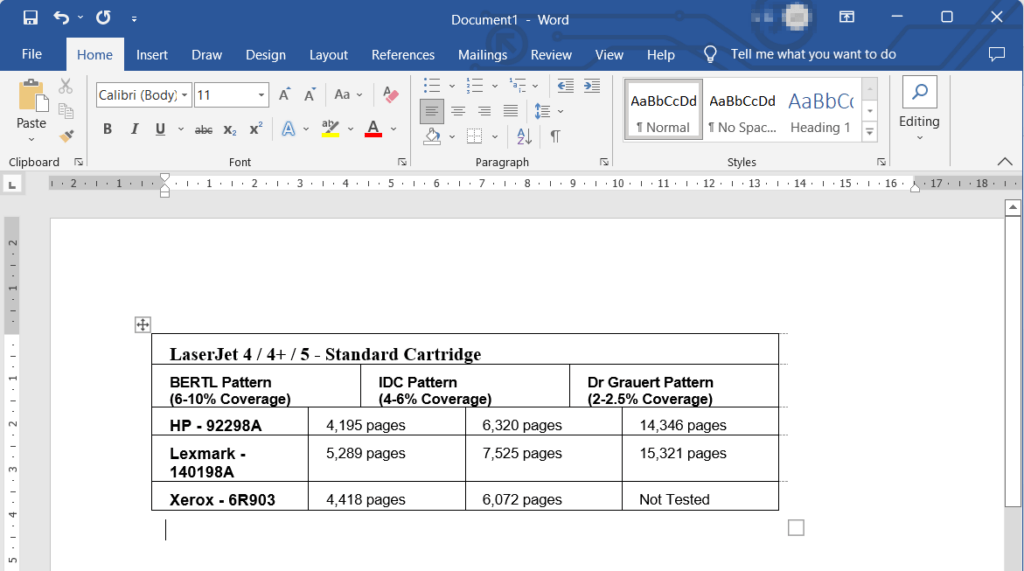Increase paragraph indent
This screenshot has width=1024, height=571.
[x=592, y=86]
